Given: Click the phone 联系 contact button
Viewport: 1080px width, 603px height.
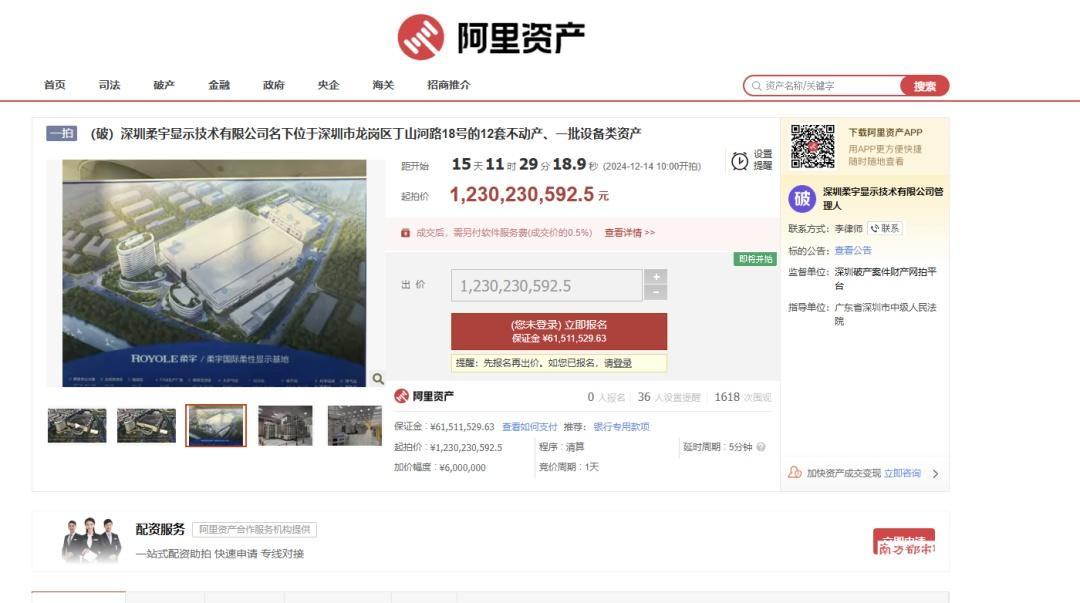Looking at the screenshot, I should pyautogui.click(x=884, y=228).
